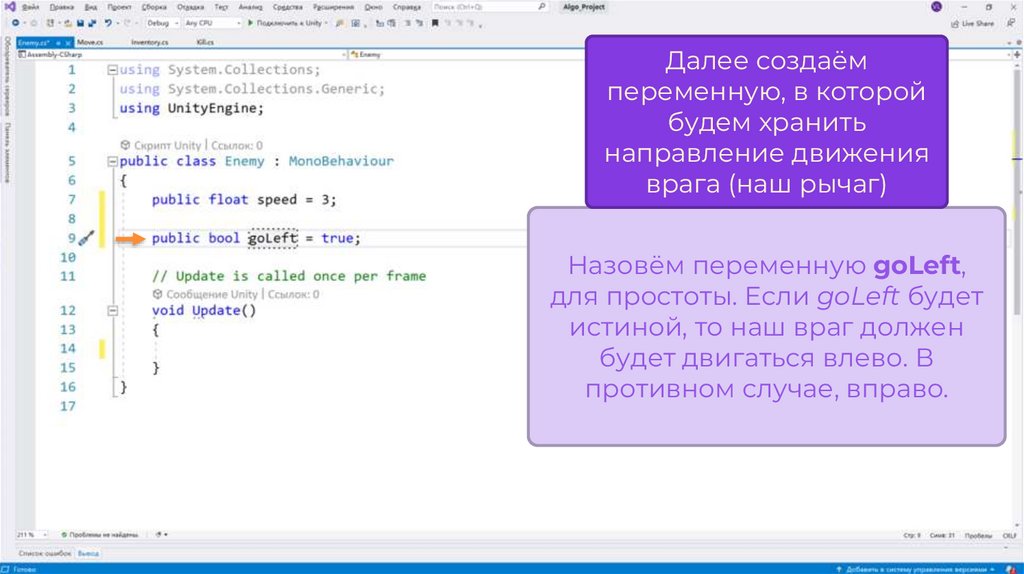The width and height of the screenshot is (1024, 574).
Task: Open the Окно menu
Action: (374, 7)
